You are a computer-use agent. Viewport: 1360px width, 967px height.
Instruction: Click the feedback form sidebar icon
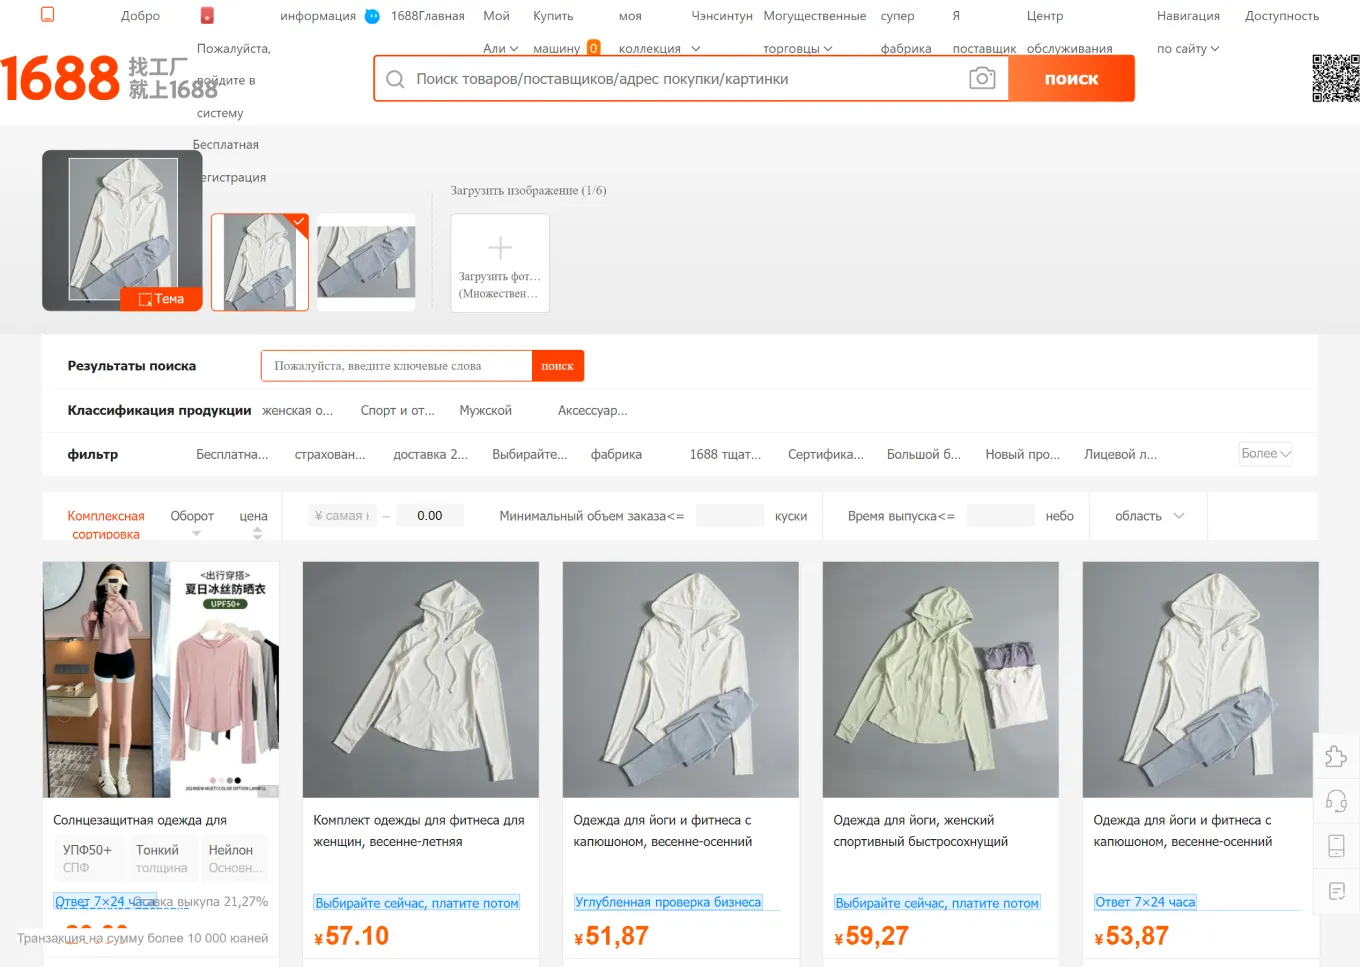1336,891
